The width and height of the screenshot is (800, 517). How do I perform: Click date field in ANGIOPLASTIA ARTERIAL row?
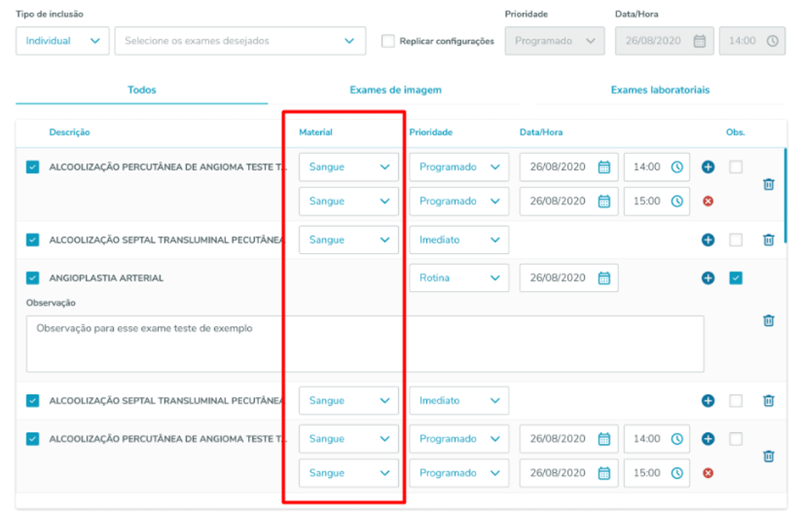569,278
